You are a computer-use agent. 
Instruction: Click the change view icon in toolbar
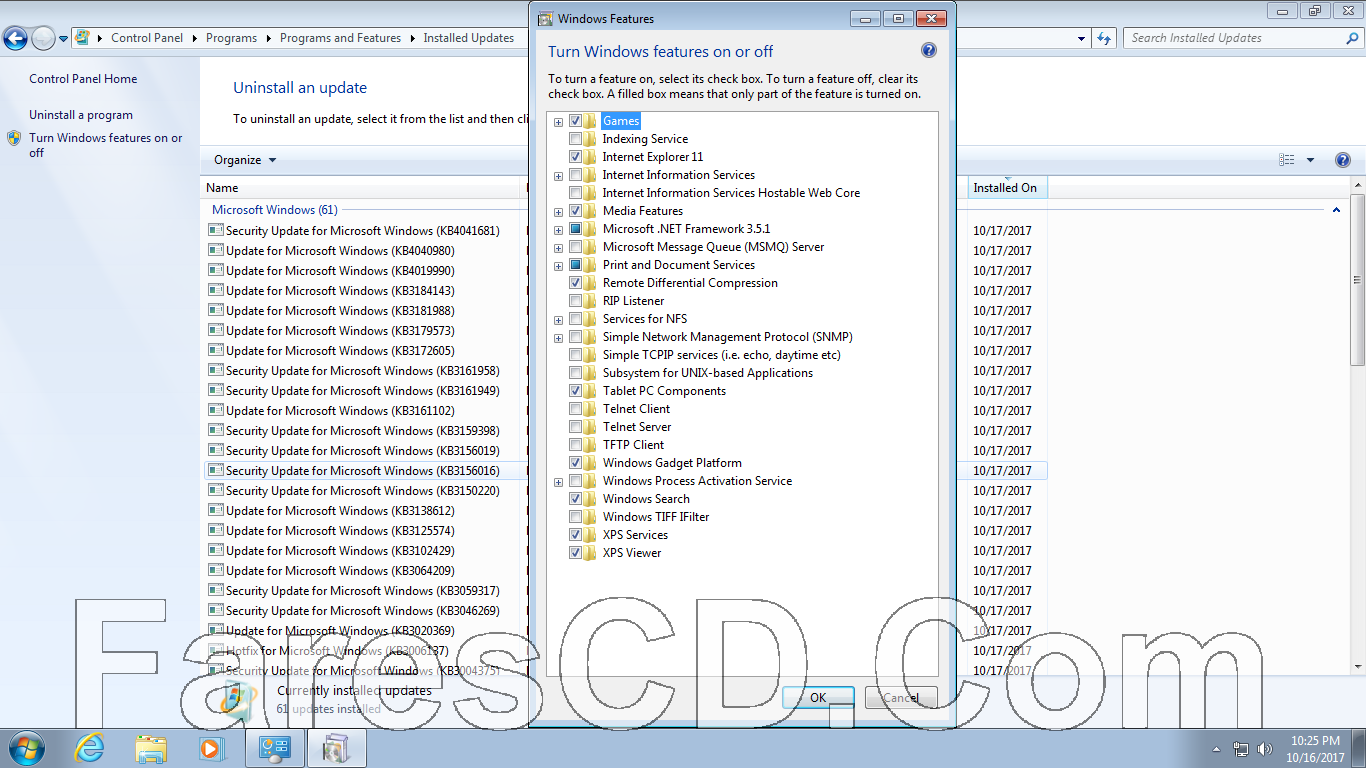(x=1287, y=160)
